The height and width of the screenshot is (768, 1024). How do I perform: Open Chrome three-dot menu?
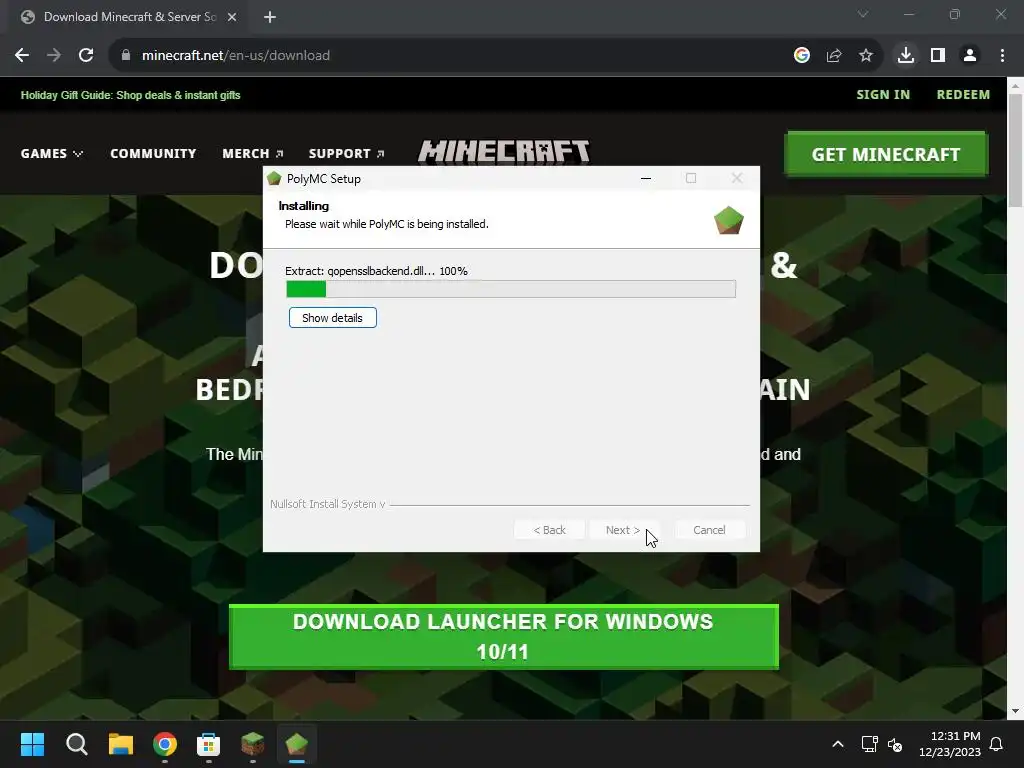[1002, 56]
